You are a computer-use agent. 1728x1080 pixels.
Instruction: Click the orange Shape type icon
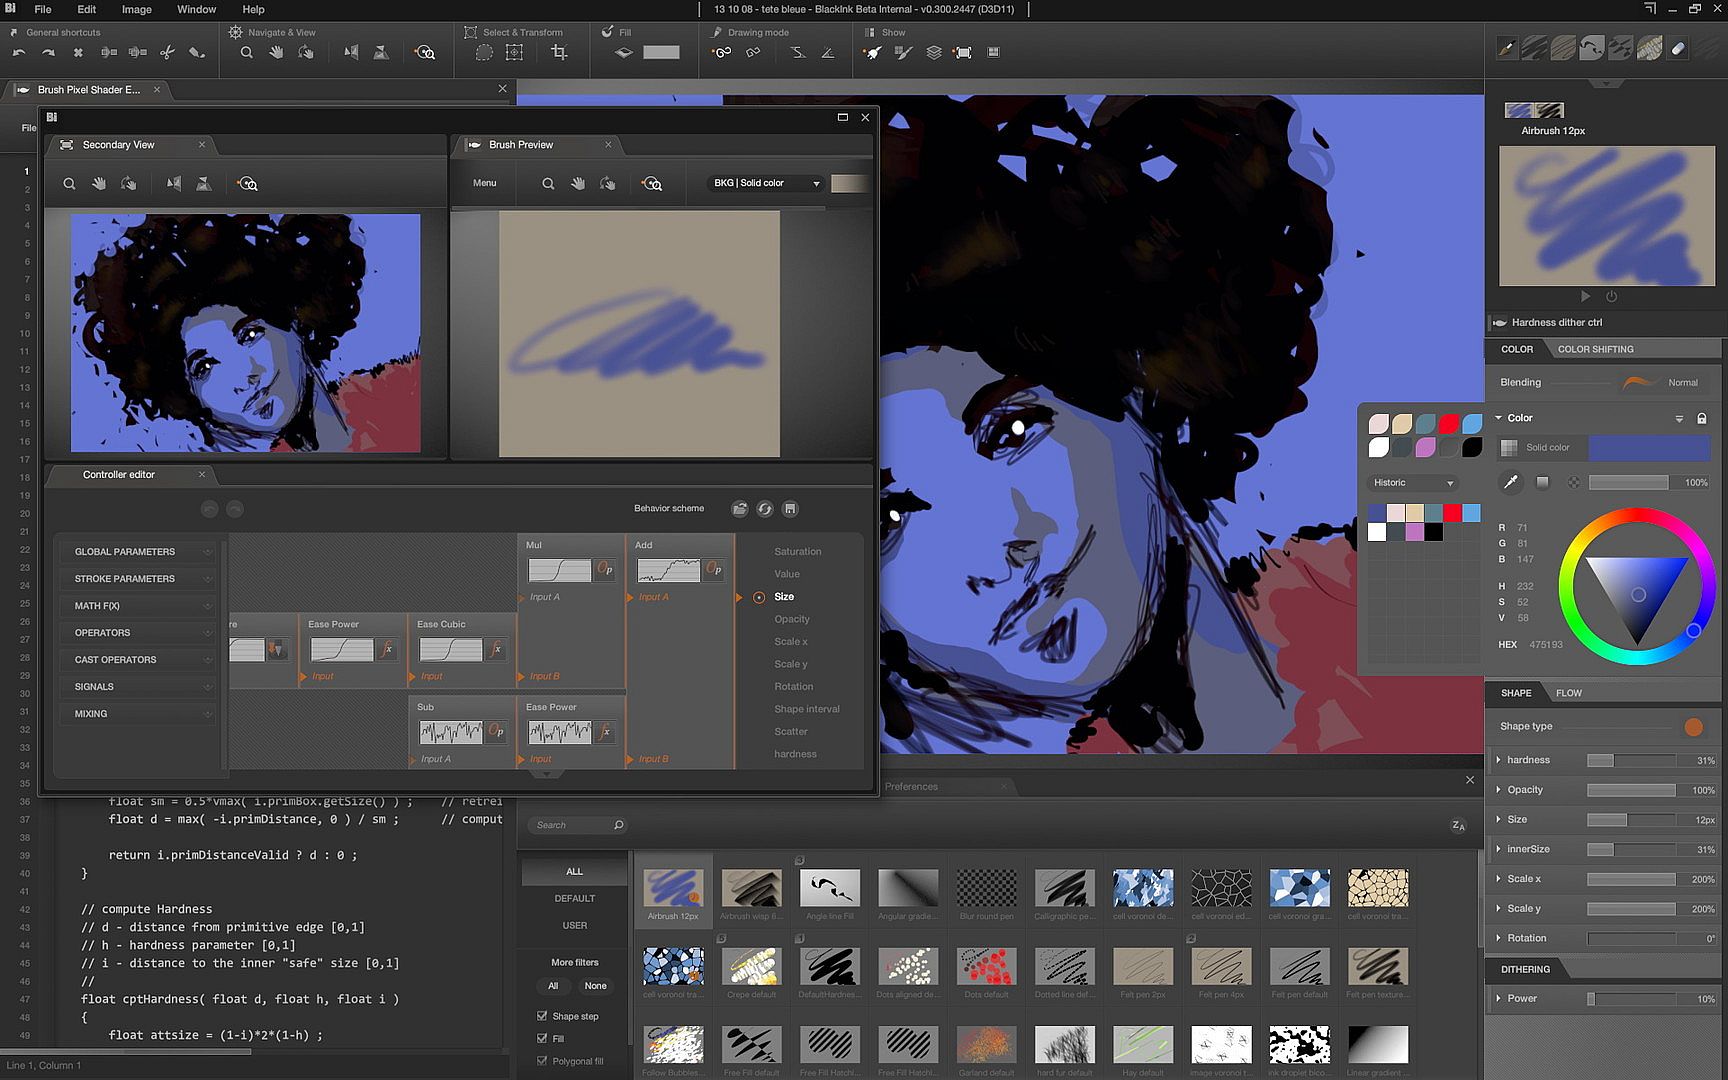pyautogui.click(x=1693, y=727)
